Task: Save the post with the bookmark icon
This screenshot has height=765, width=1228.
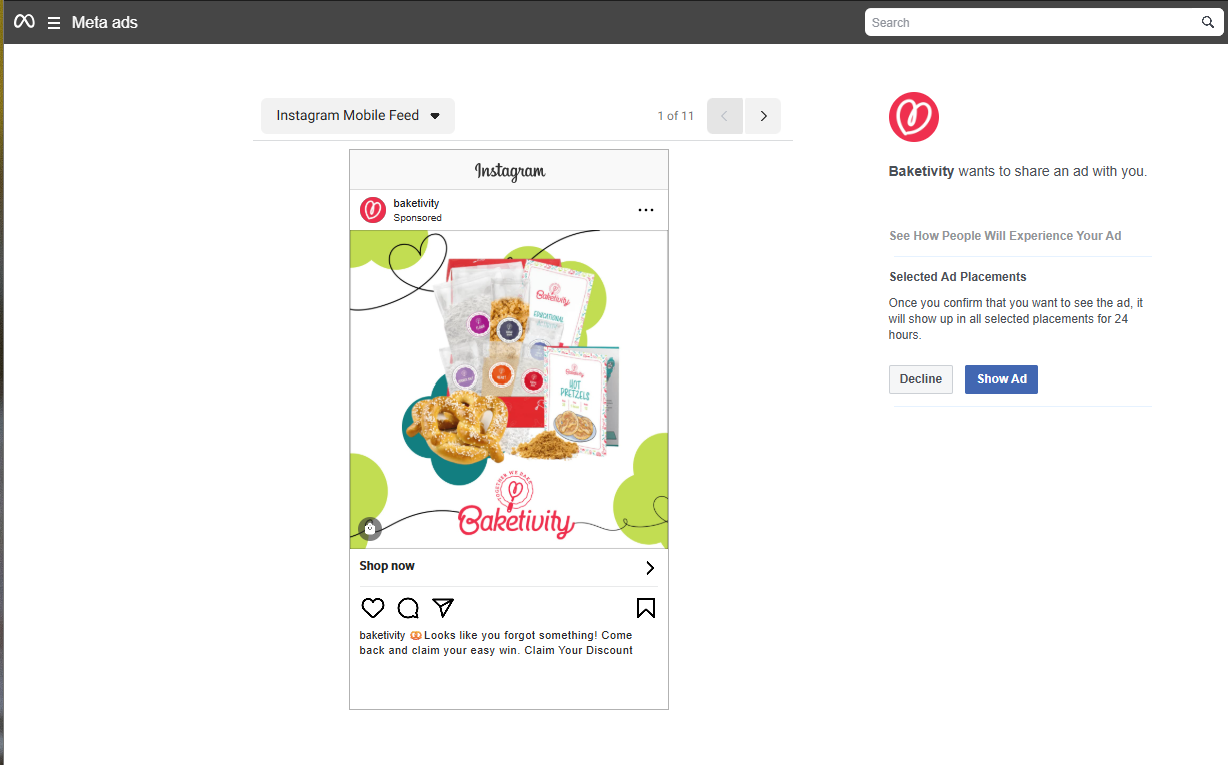Action: pos(646,608)
